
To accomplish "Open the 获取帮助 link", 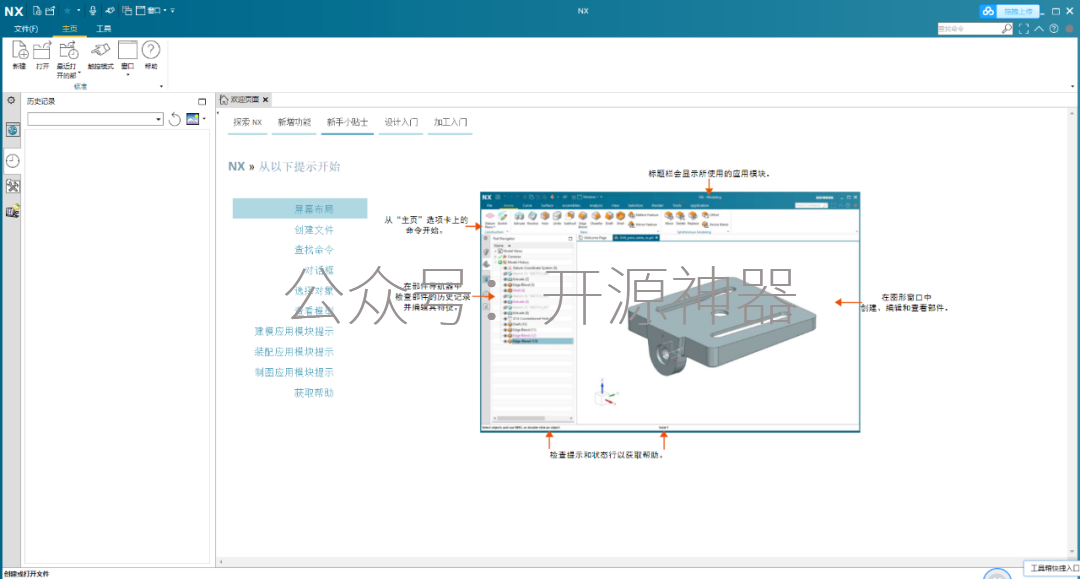I will pyautogui.click(x=313, y=392).
